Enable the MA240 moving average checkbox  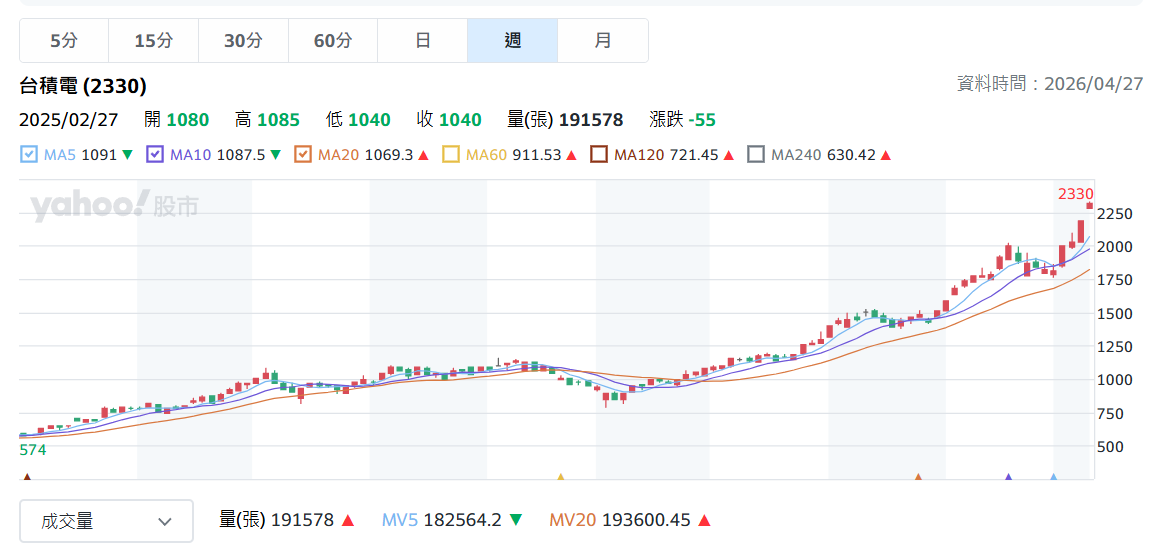[x=756, y=155]
